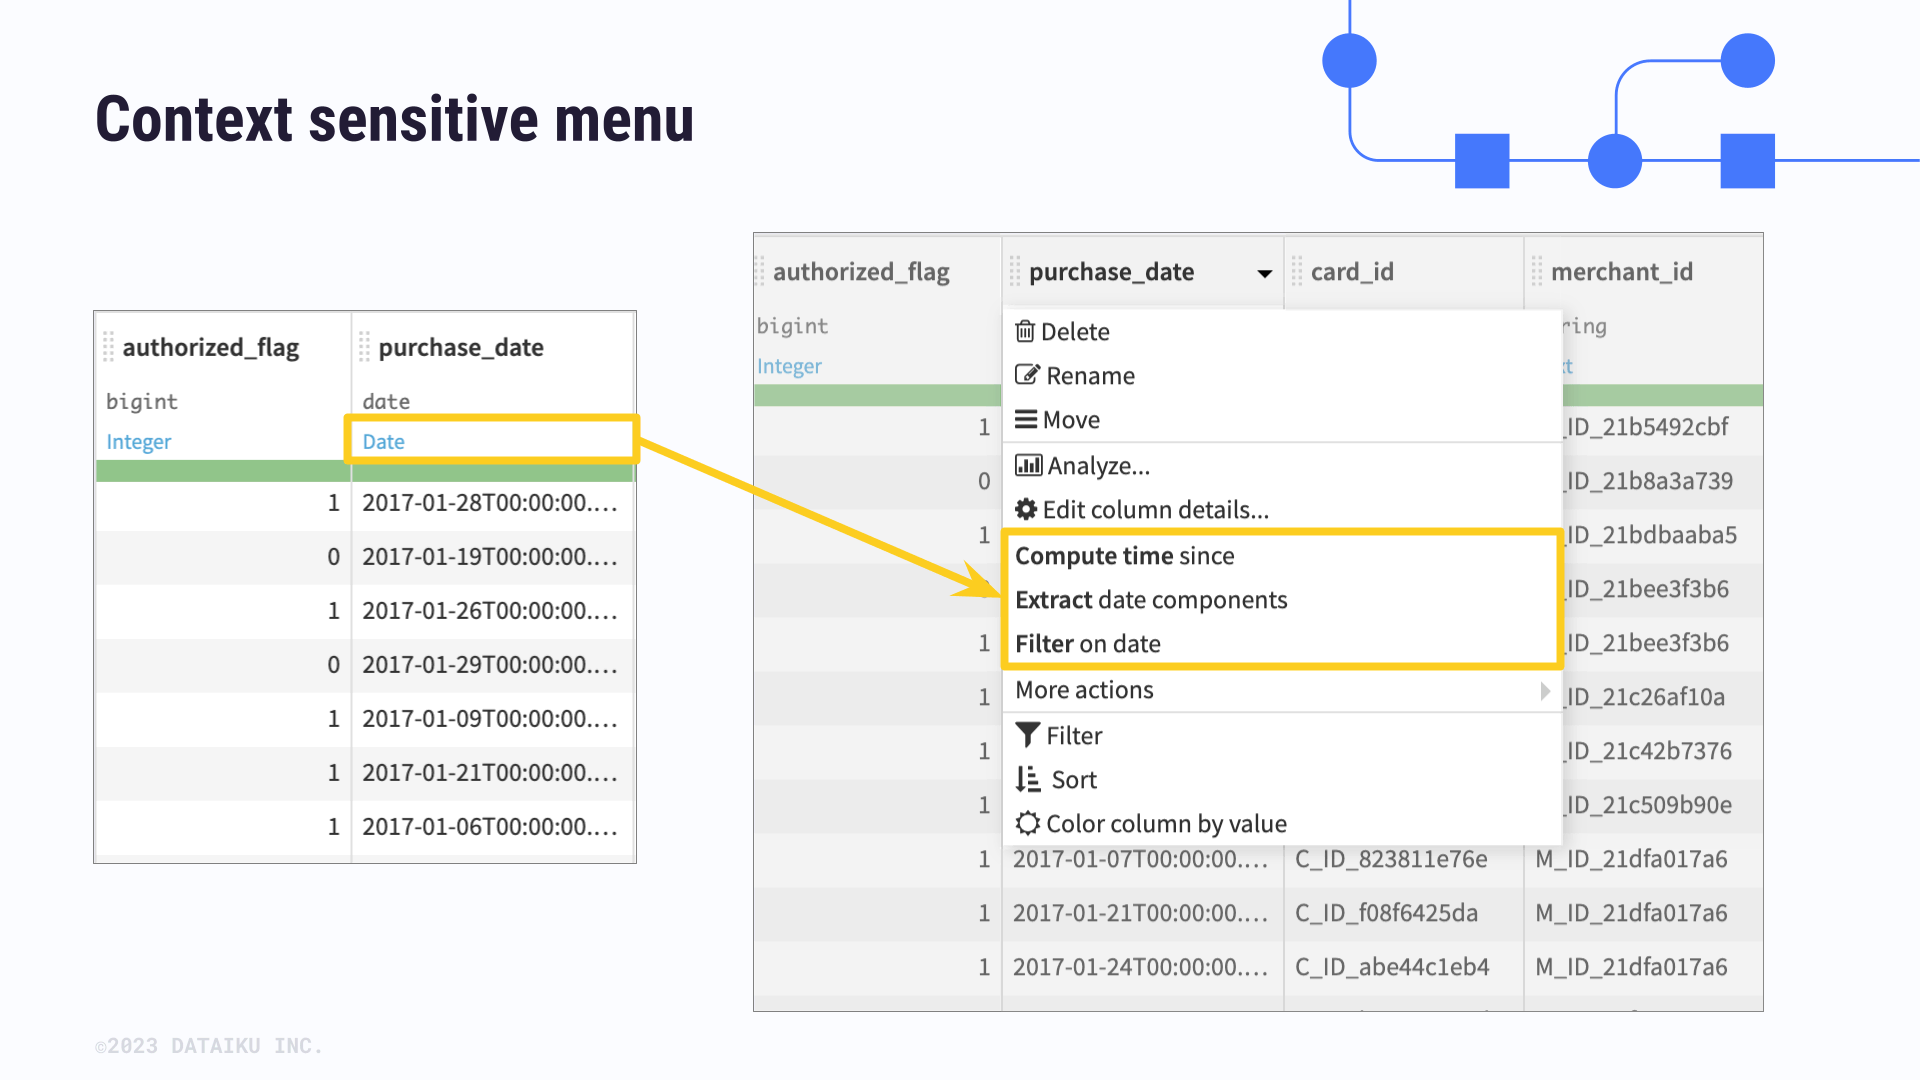Select the Rename pencil icon
Screen dimensions: 1920x1080
(x=1026, y=375)
